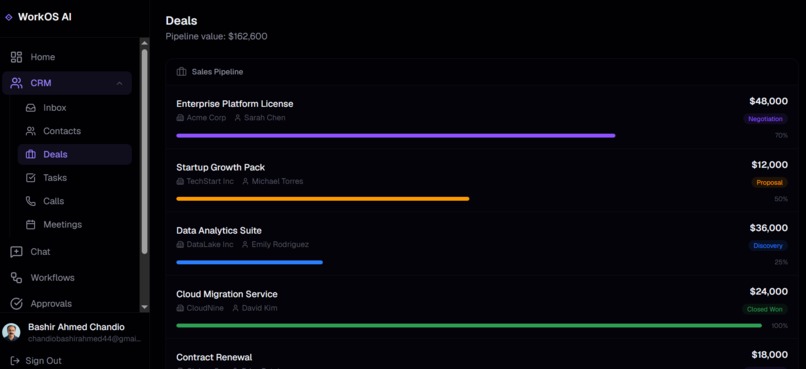Click the person icon next to Michael Torres
This screenshot has width=806, height=369.
tap(245, 181)
